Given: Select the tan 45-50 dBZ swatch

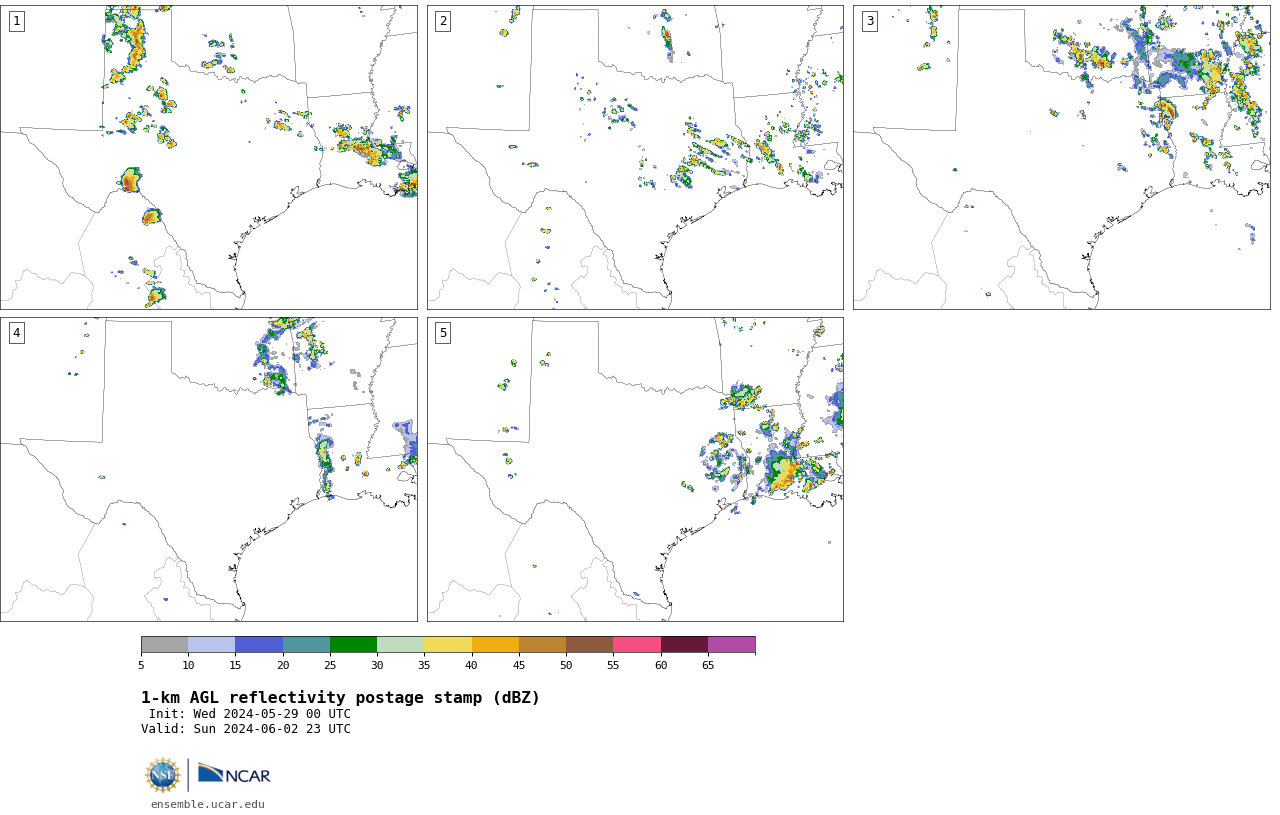Looking at the screenshot, I should (542, 644).
